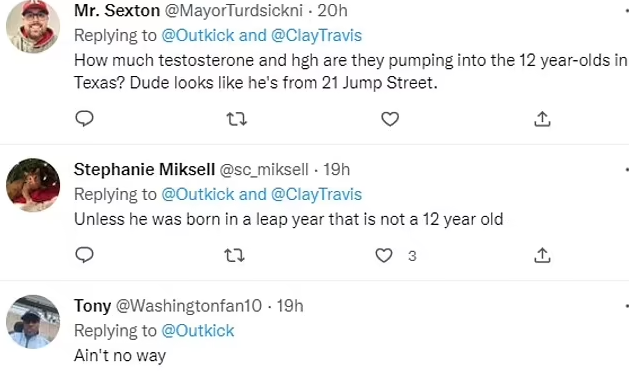Share Mr. Sexton's tweet
This screenshot has width=629, height=374.
pyautogui.click(x=542, y=119)
